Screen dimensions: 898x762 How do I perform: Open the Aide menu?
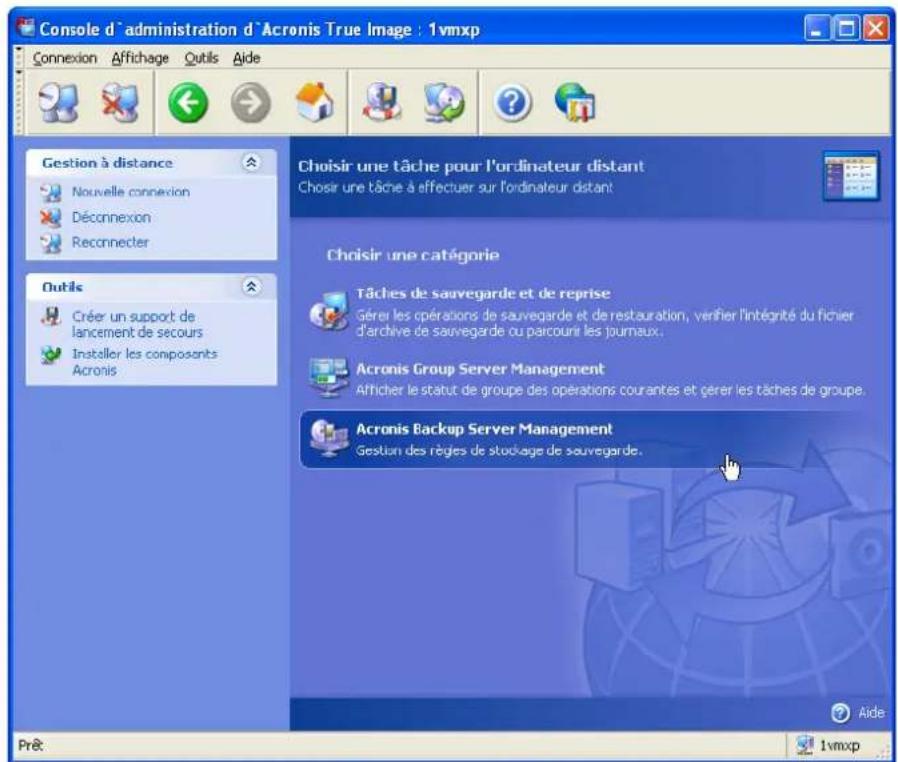(247, 58)
